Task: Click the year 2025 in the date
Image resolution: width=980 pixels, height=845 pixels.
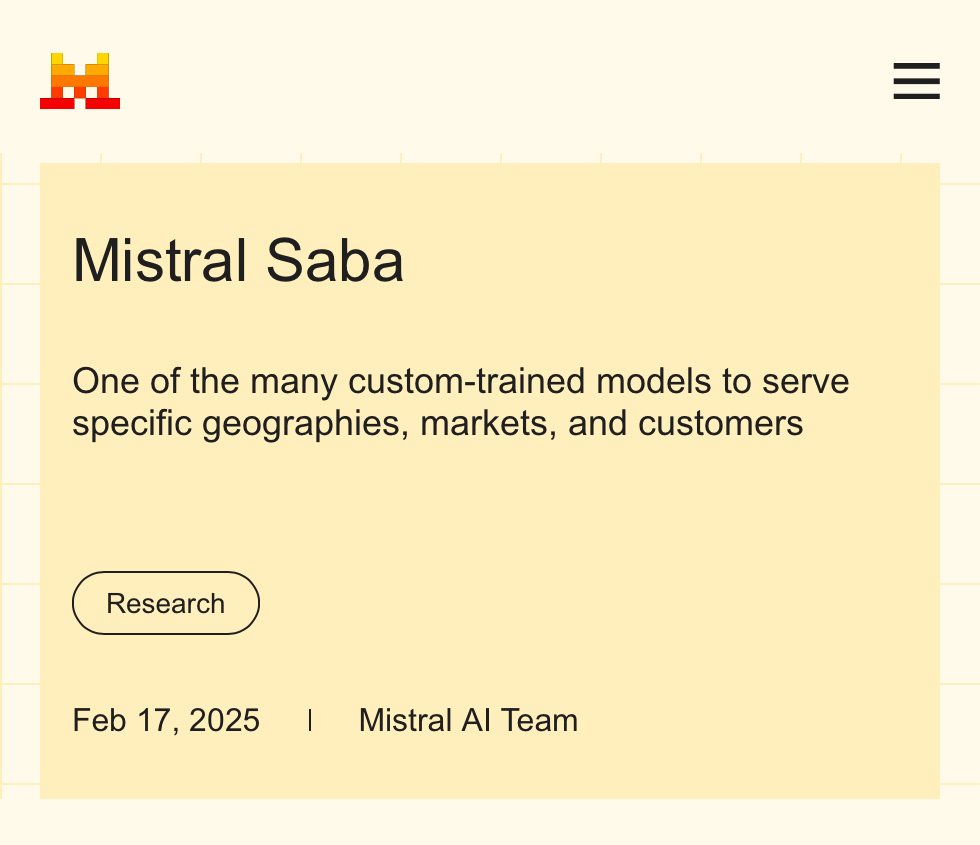Action: (224, 720)
